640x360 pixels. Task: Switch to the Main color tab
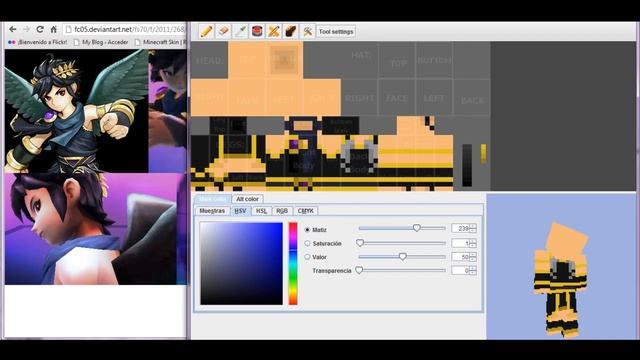(213, 199)
